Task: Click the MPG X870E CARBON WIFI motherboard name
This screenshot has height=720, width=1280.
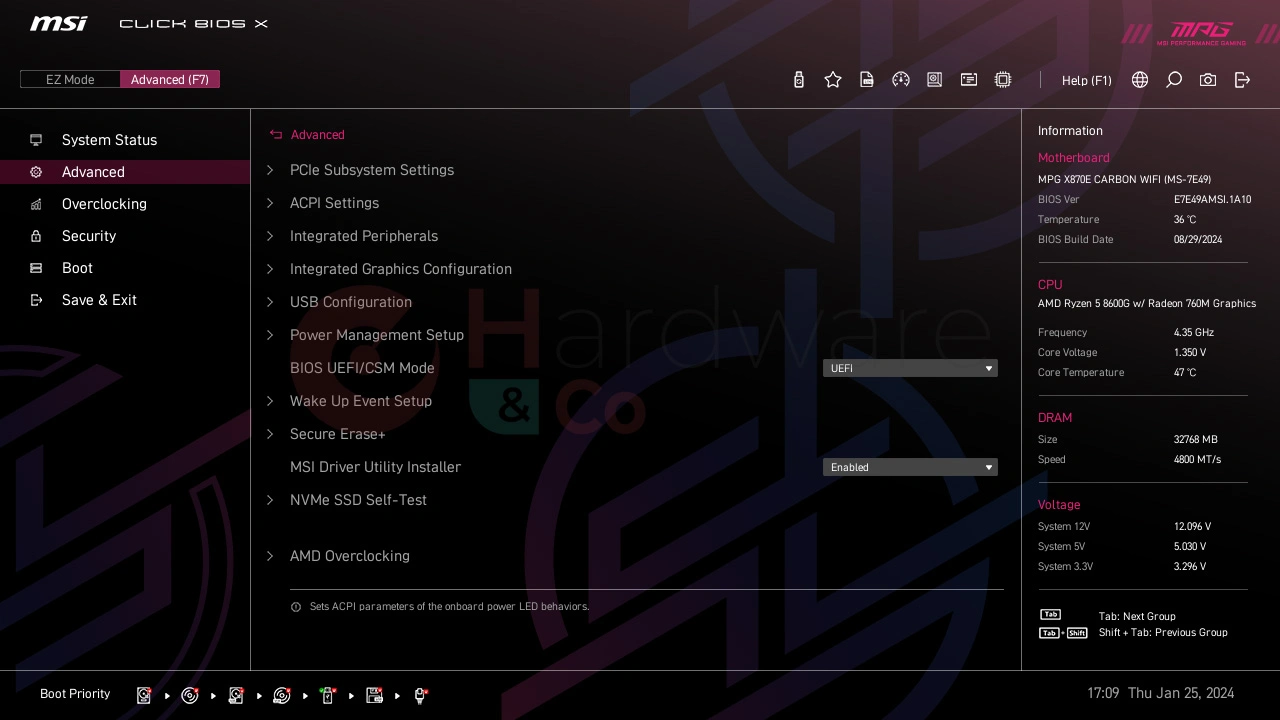Action: (x=1124, y=180)
